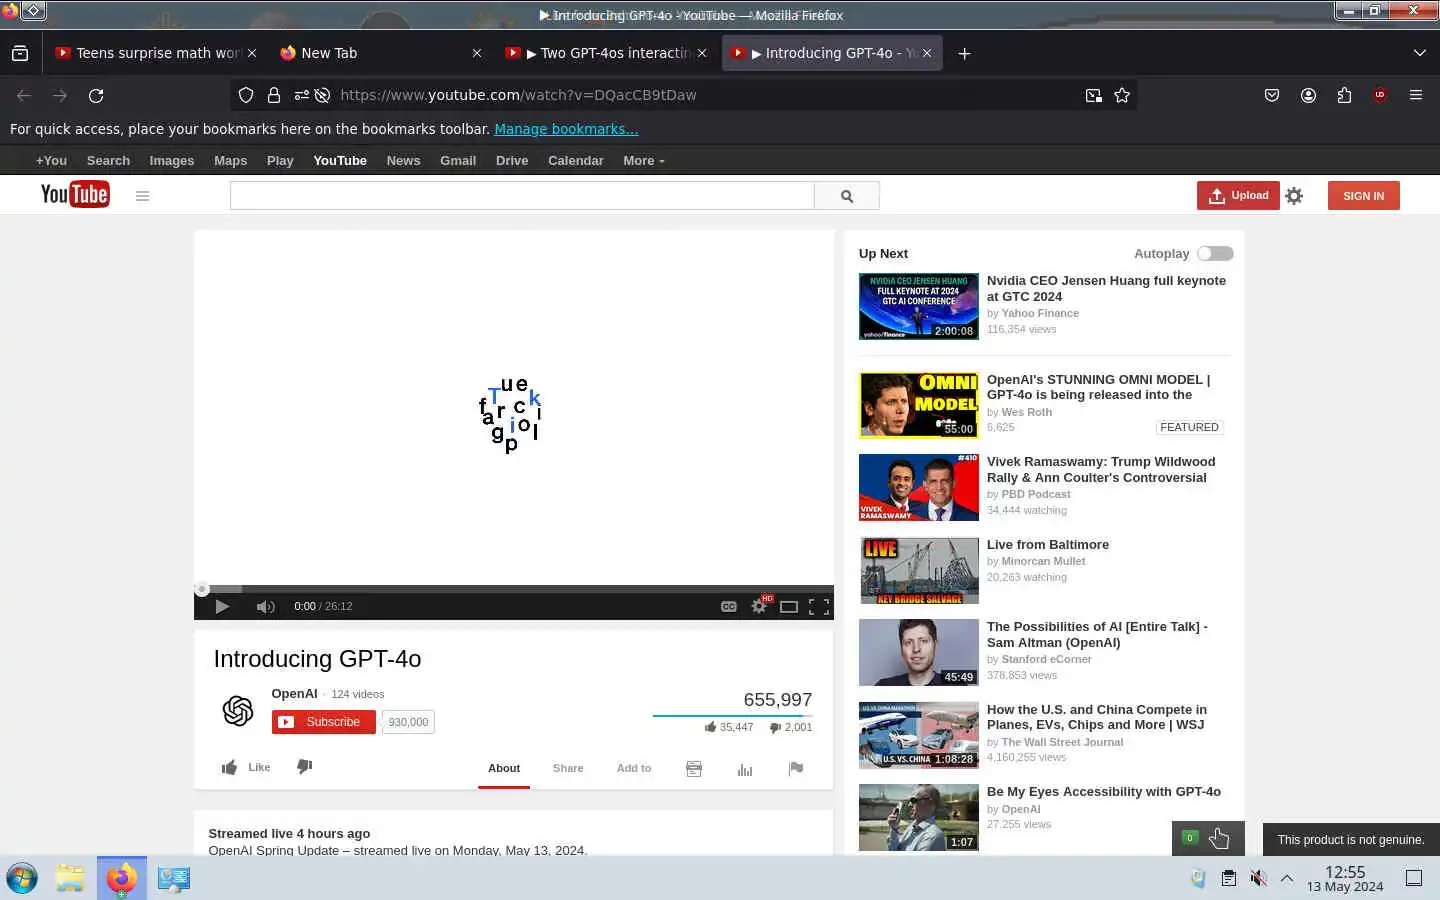Open the Firefox application menu
Image resolution: width=1440 pixels, height=900 pixels.
point(1415,95)
